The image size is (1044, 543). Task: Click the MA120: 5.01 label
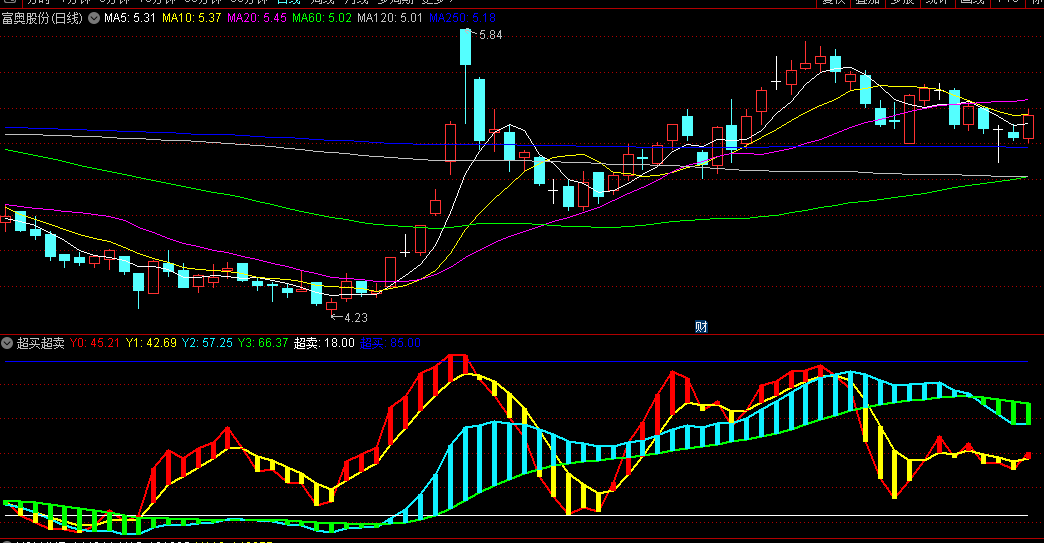pyautogui.click(x=390, y=18)
